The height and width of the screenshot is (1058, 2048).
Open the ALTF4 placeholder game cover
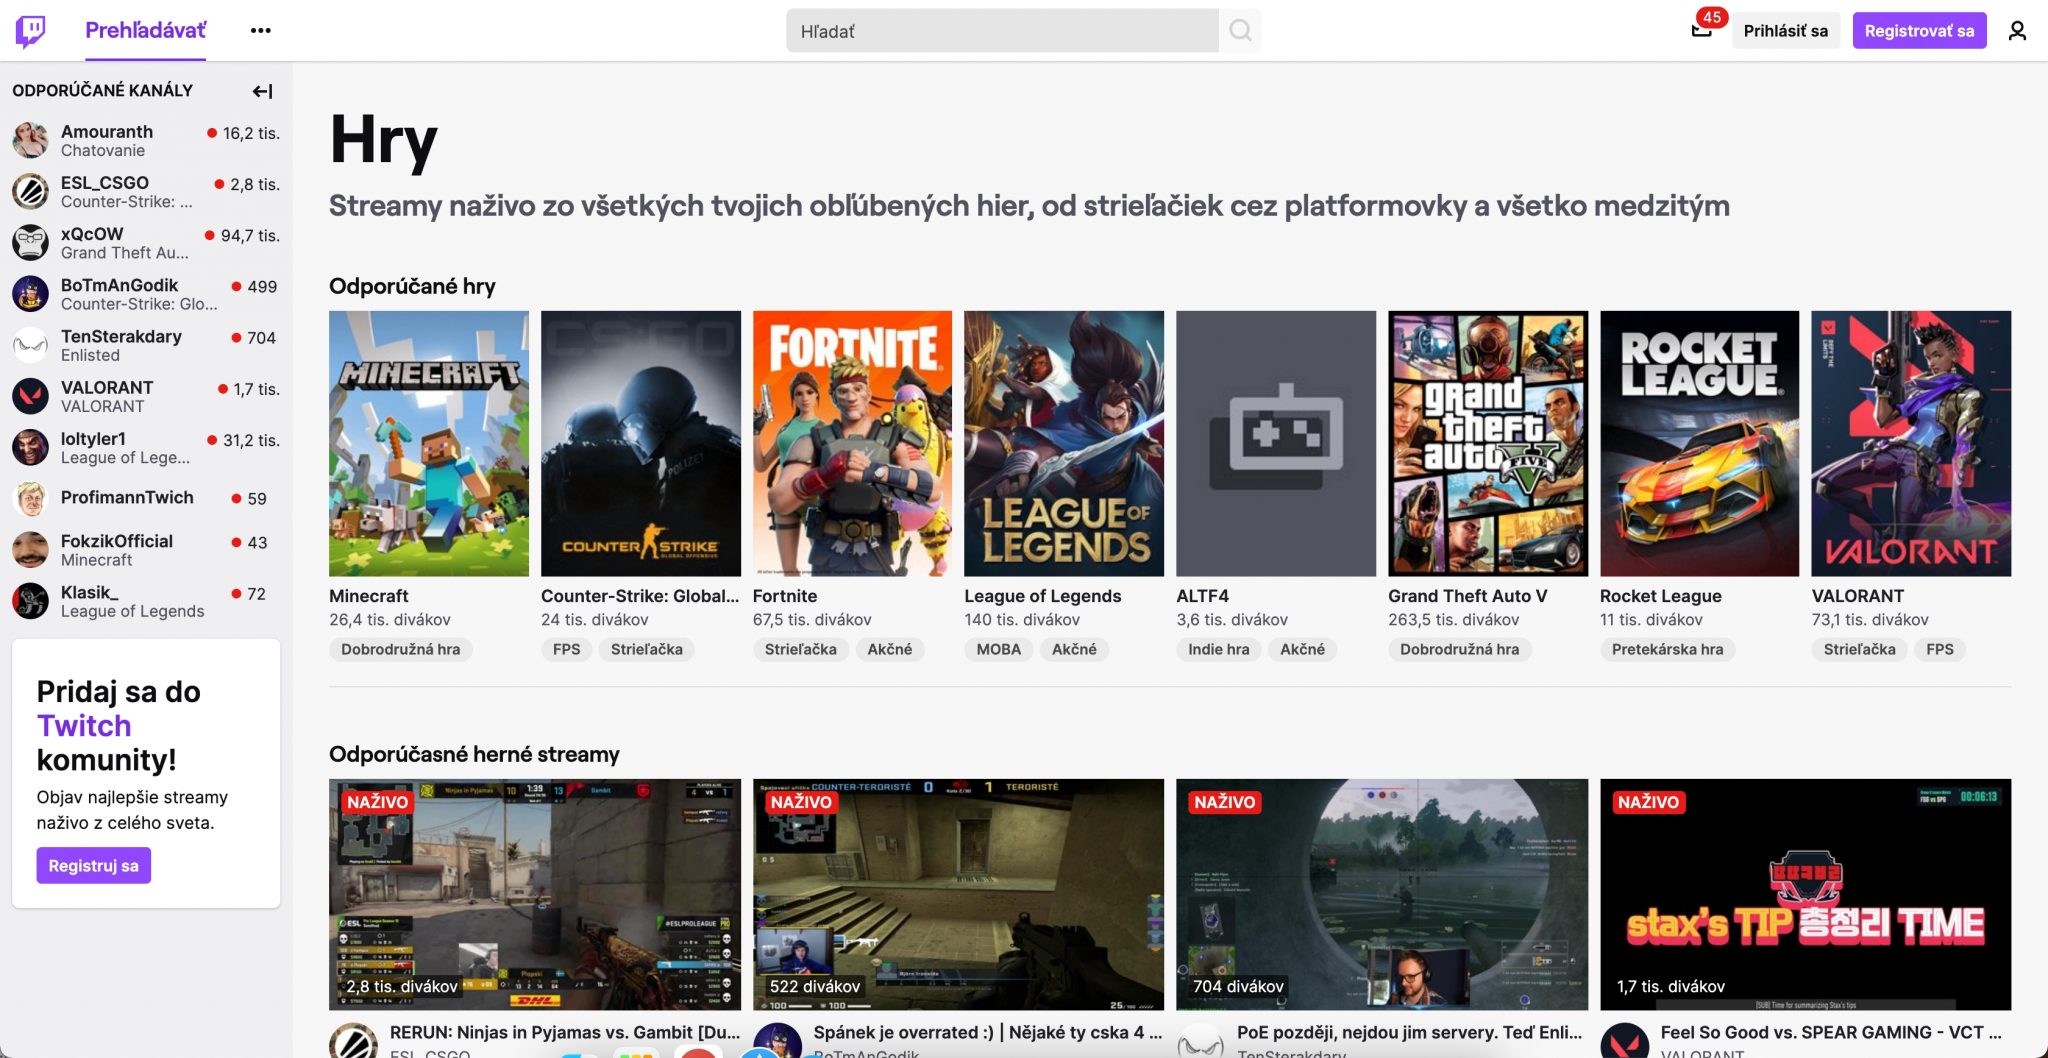[1276, 443]
